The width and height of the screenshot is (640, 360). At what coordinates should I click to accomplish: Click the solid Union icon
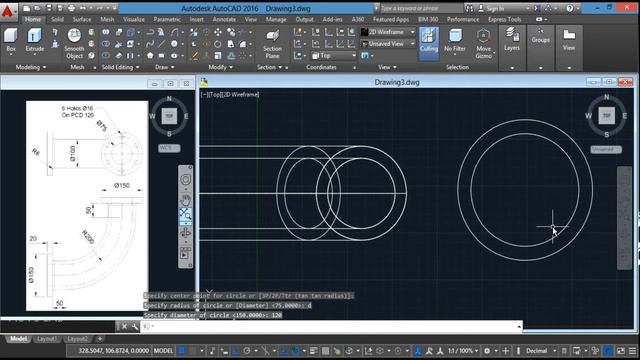[106, 32]
